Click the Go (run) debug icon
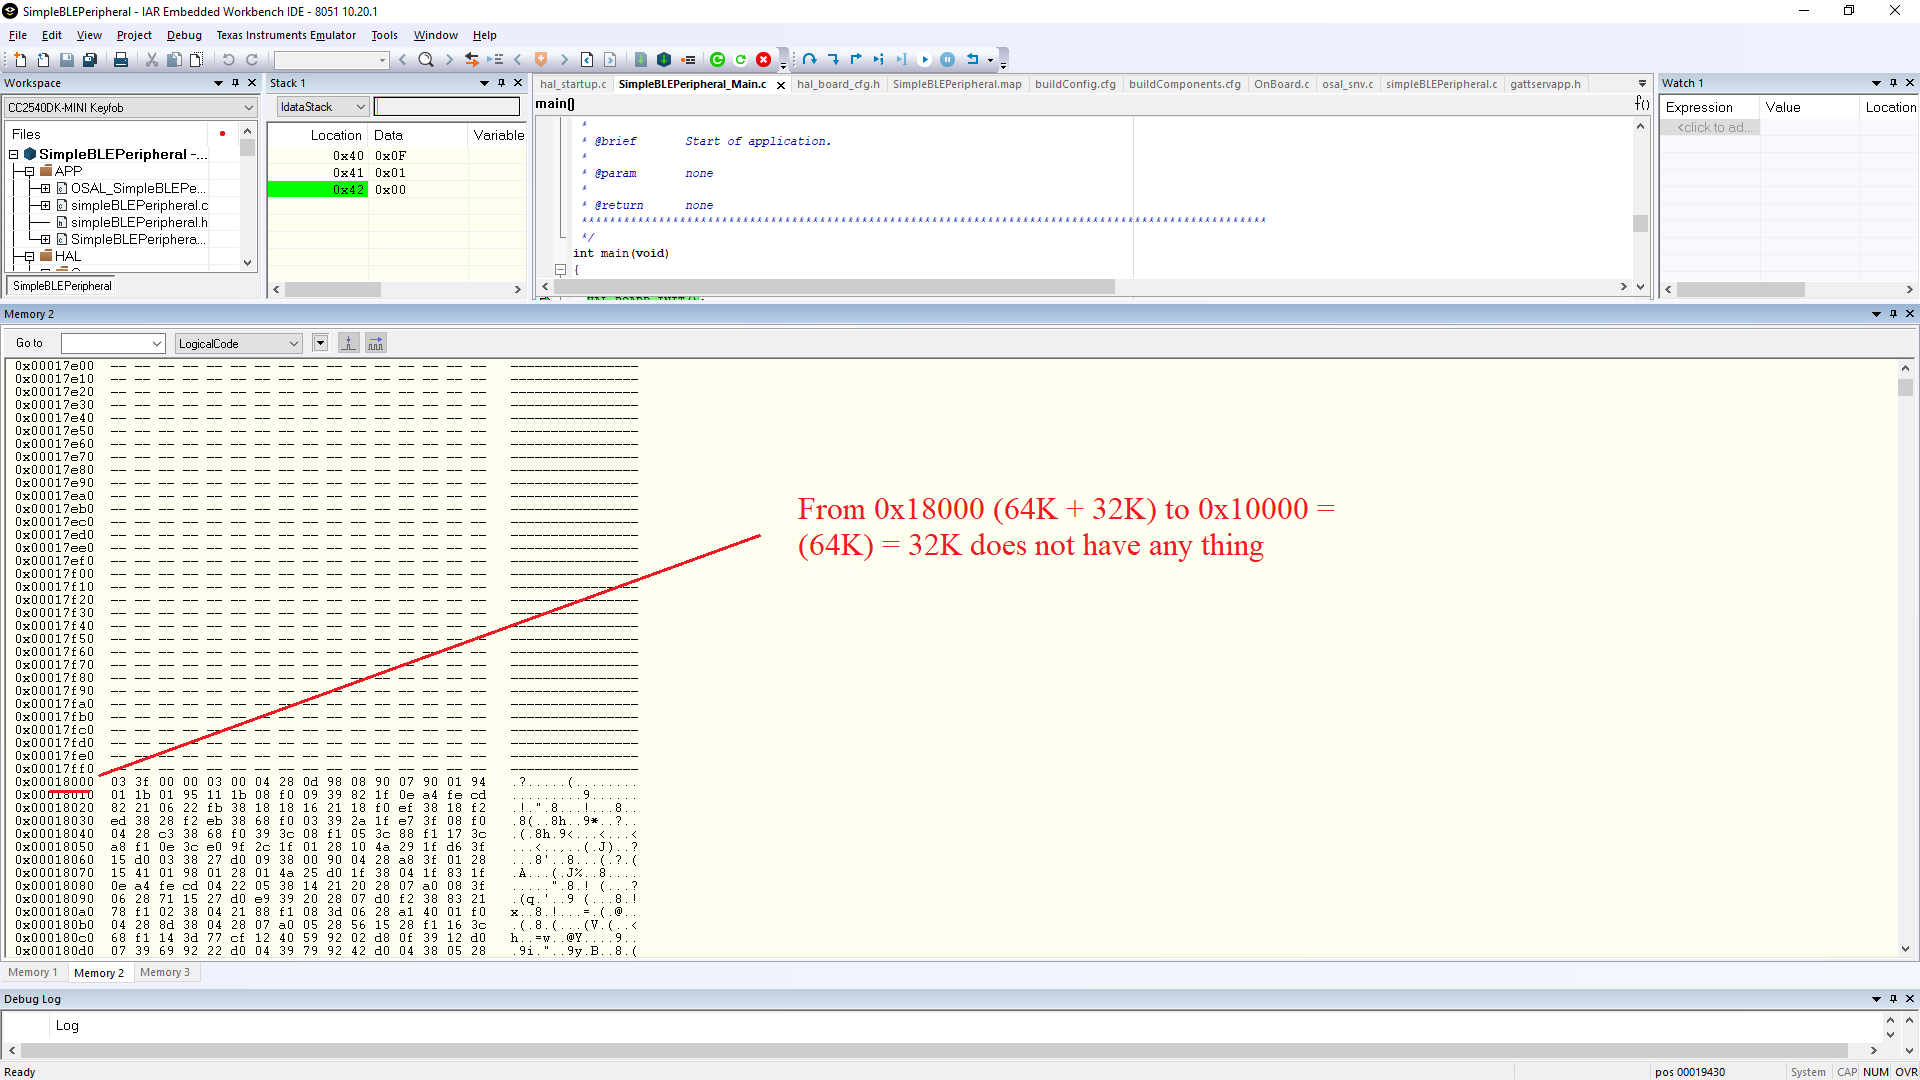 [x=925, y=60]
